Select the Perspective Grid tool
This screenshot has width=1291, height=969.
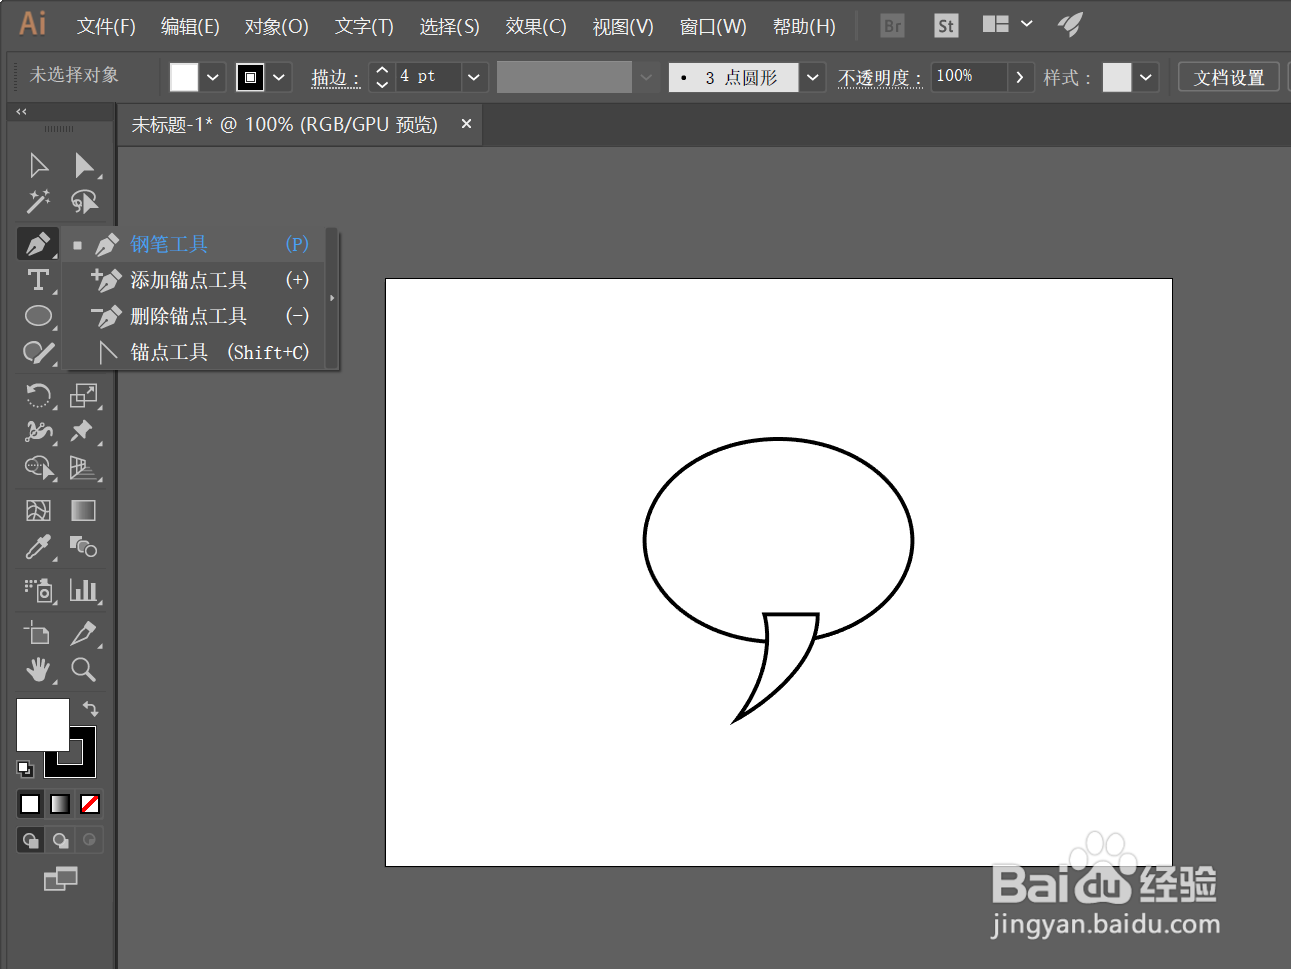(84, 468)
